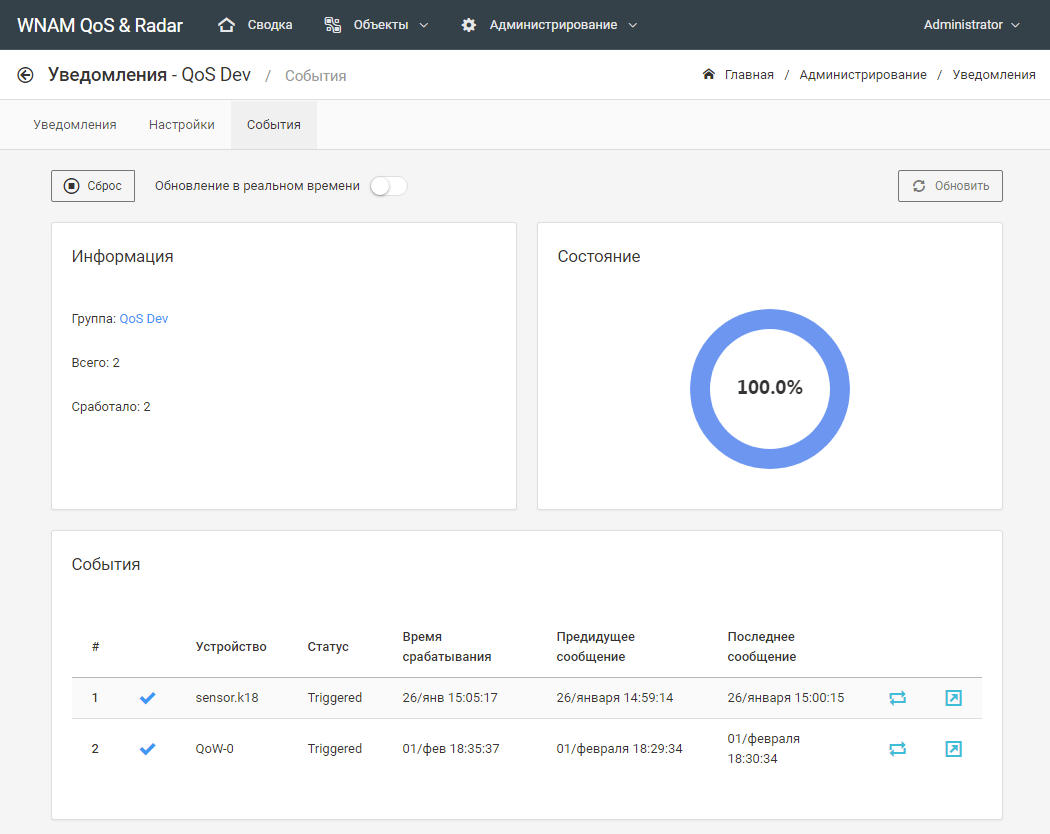Image resolution: width=1050 pixels, height=834 pixels.
Task: Open the Администрирование menu
Action: pos(549,25)
